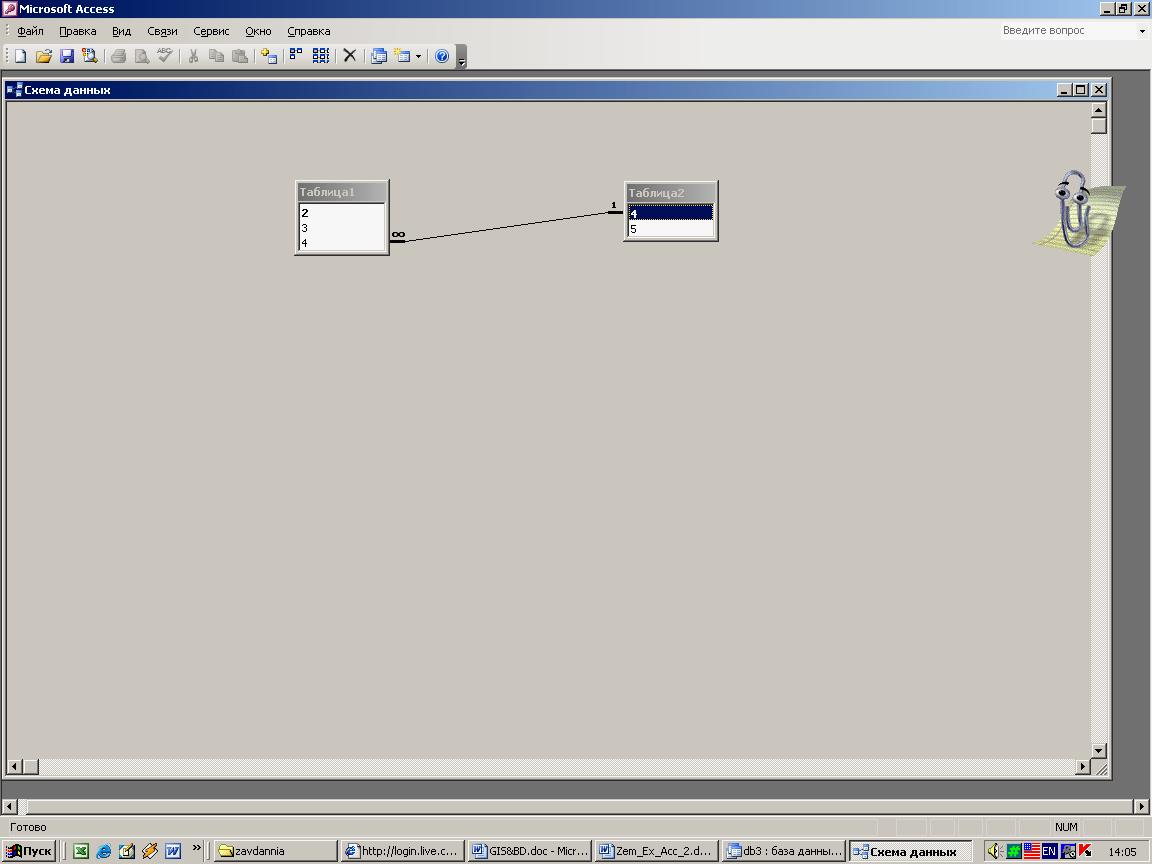Expand the toolbar options chevron
The image size is (1152, 864).
click(461, 57)
